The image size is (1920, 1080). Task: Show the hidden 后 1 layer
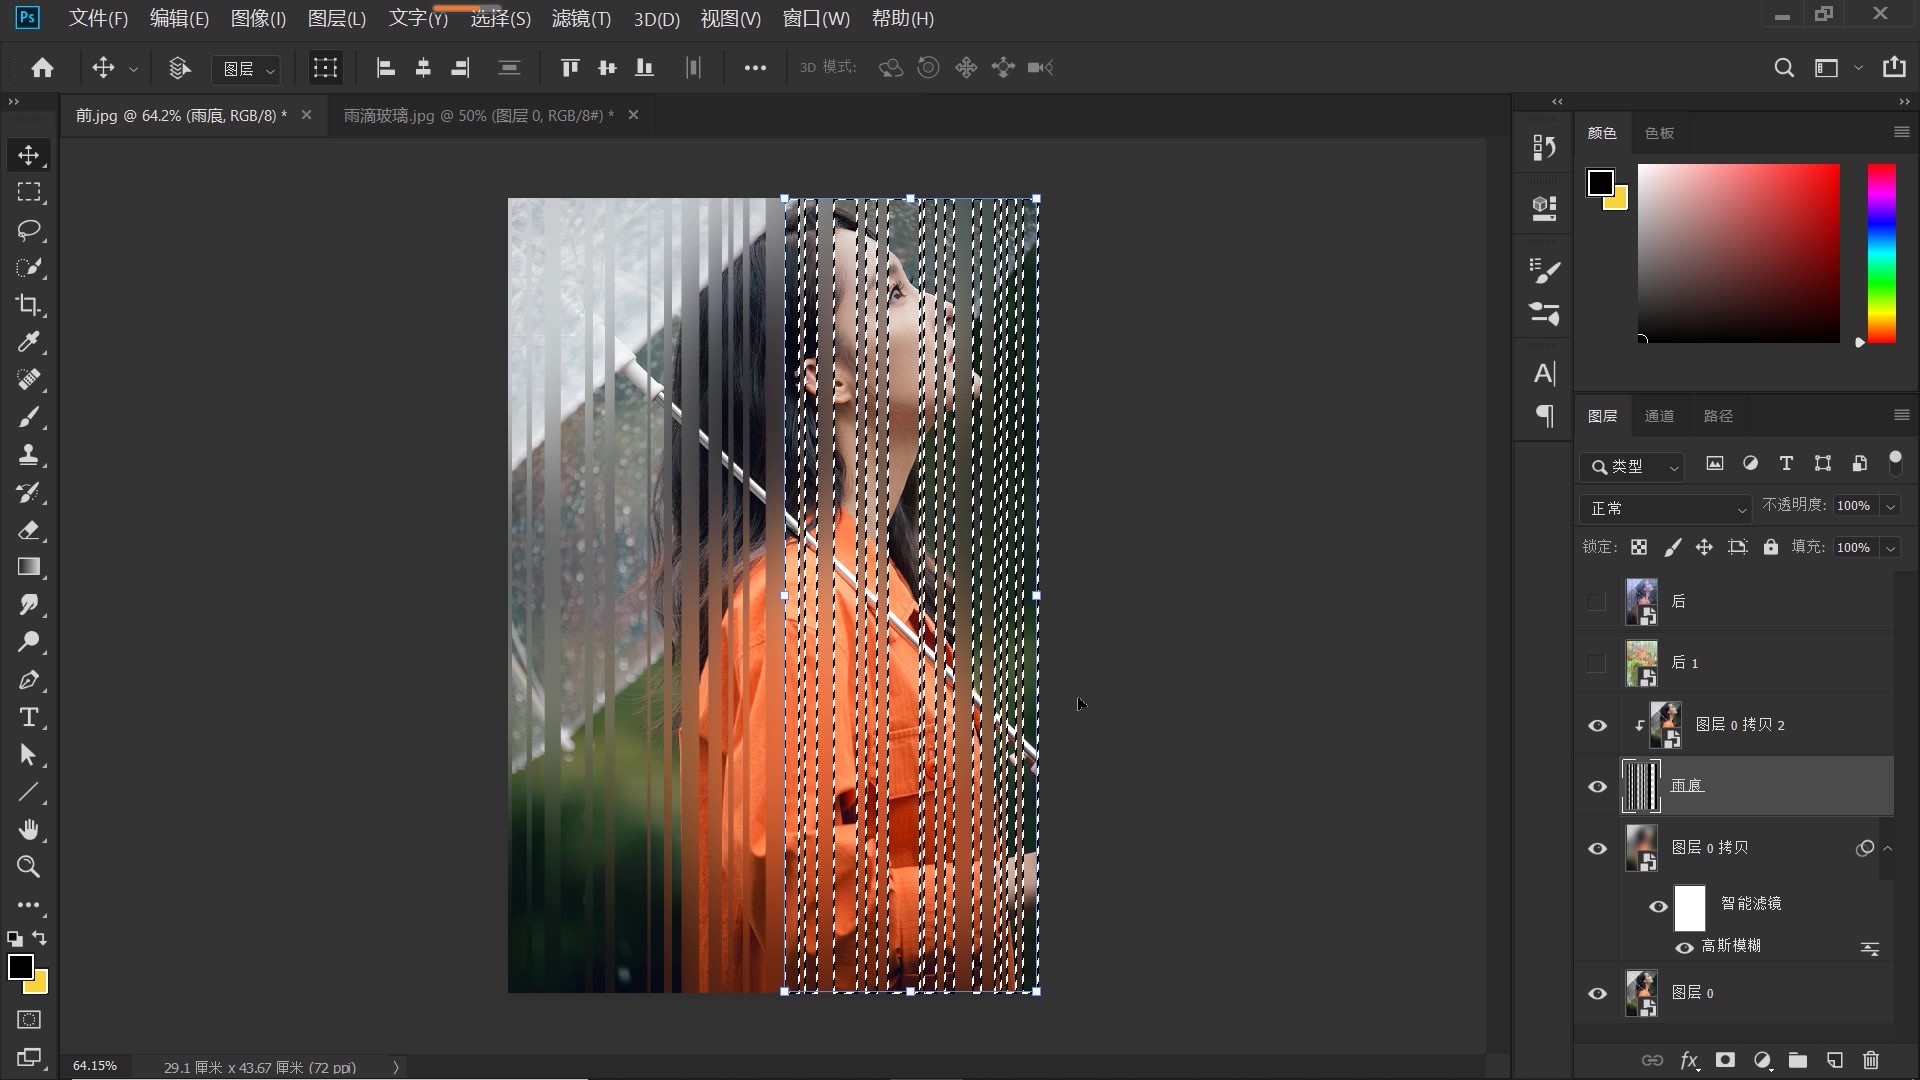click(1597, 663)
